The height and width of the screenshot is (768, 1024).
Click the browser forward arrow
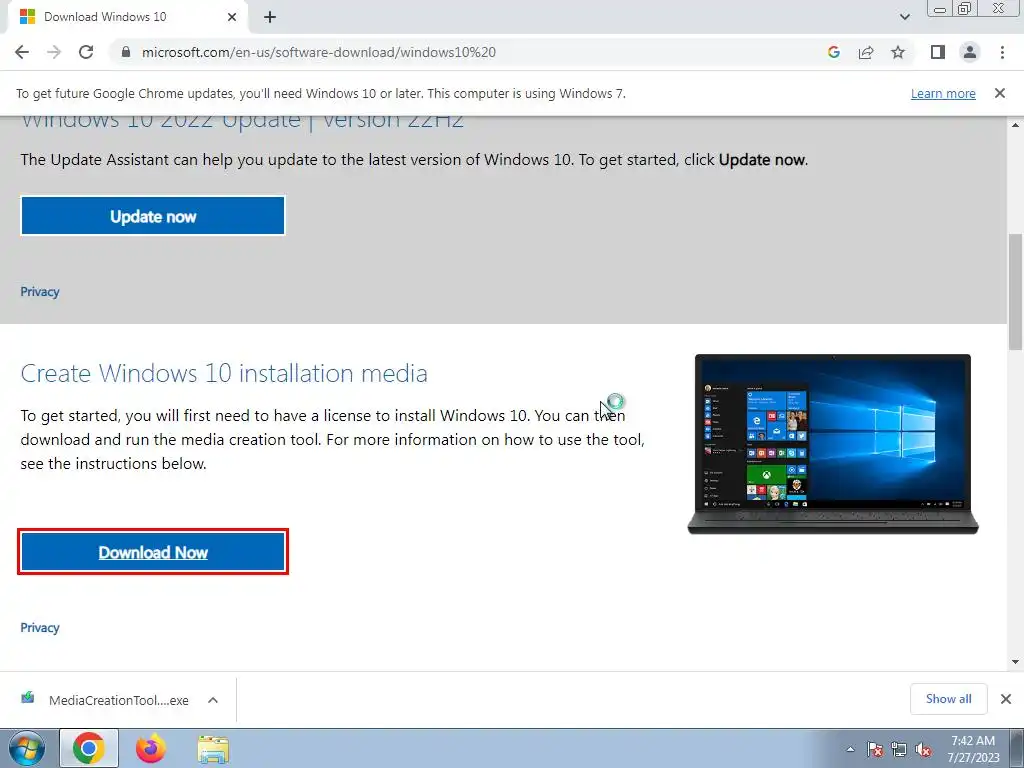pyautogui.click(x=54, y=52)
